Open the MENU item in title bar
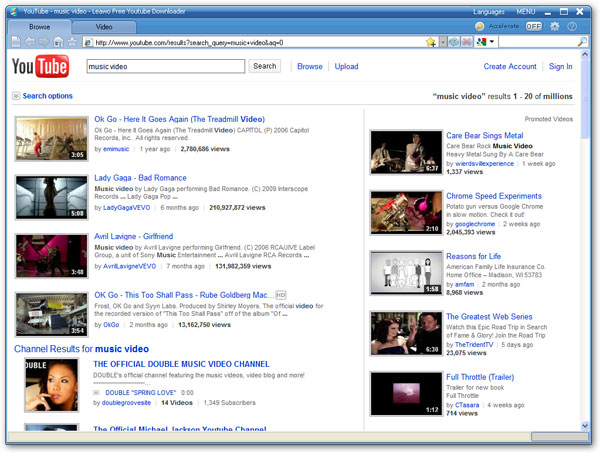 click(526, 12)
